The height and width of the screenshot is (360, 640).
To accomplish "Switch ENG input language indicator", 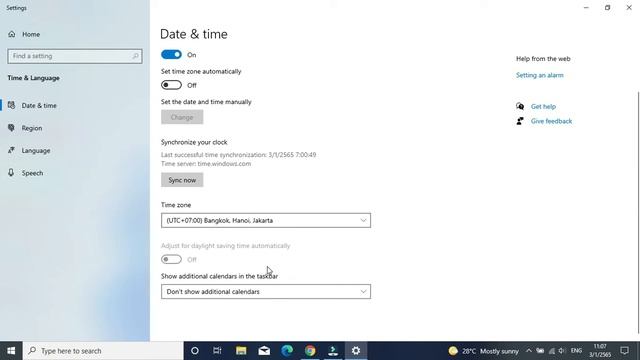I will [x=576, y=351].
